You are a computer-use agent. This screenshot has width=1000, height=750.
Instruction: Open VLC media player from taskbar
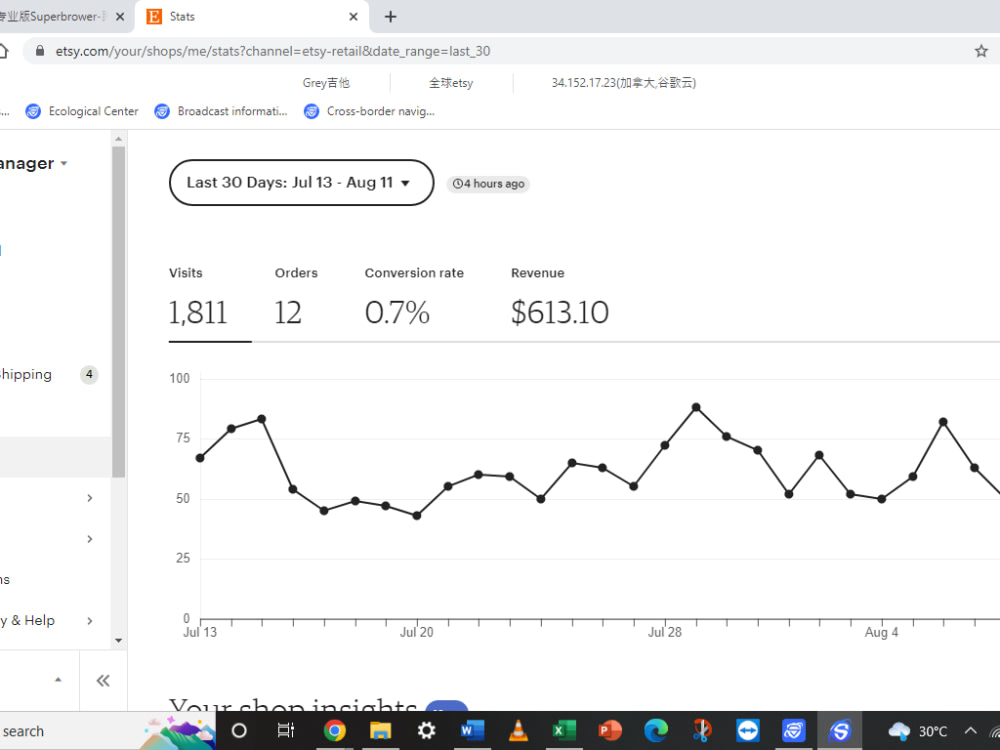(518, 731)
